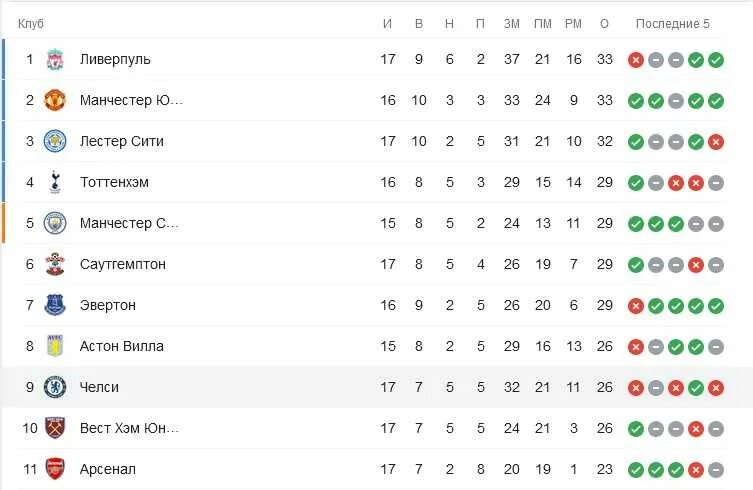Click the Liverpool club crest icon
This screenshot has height=490, width=753.
(55, 60)
